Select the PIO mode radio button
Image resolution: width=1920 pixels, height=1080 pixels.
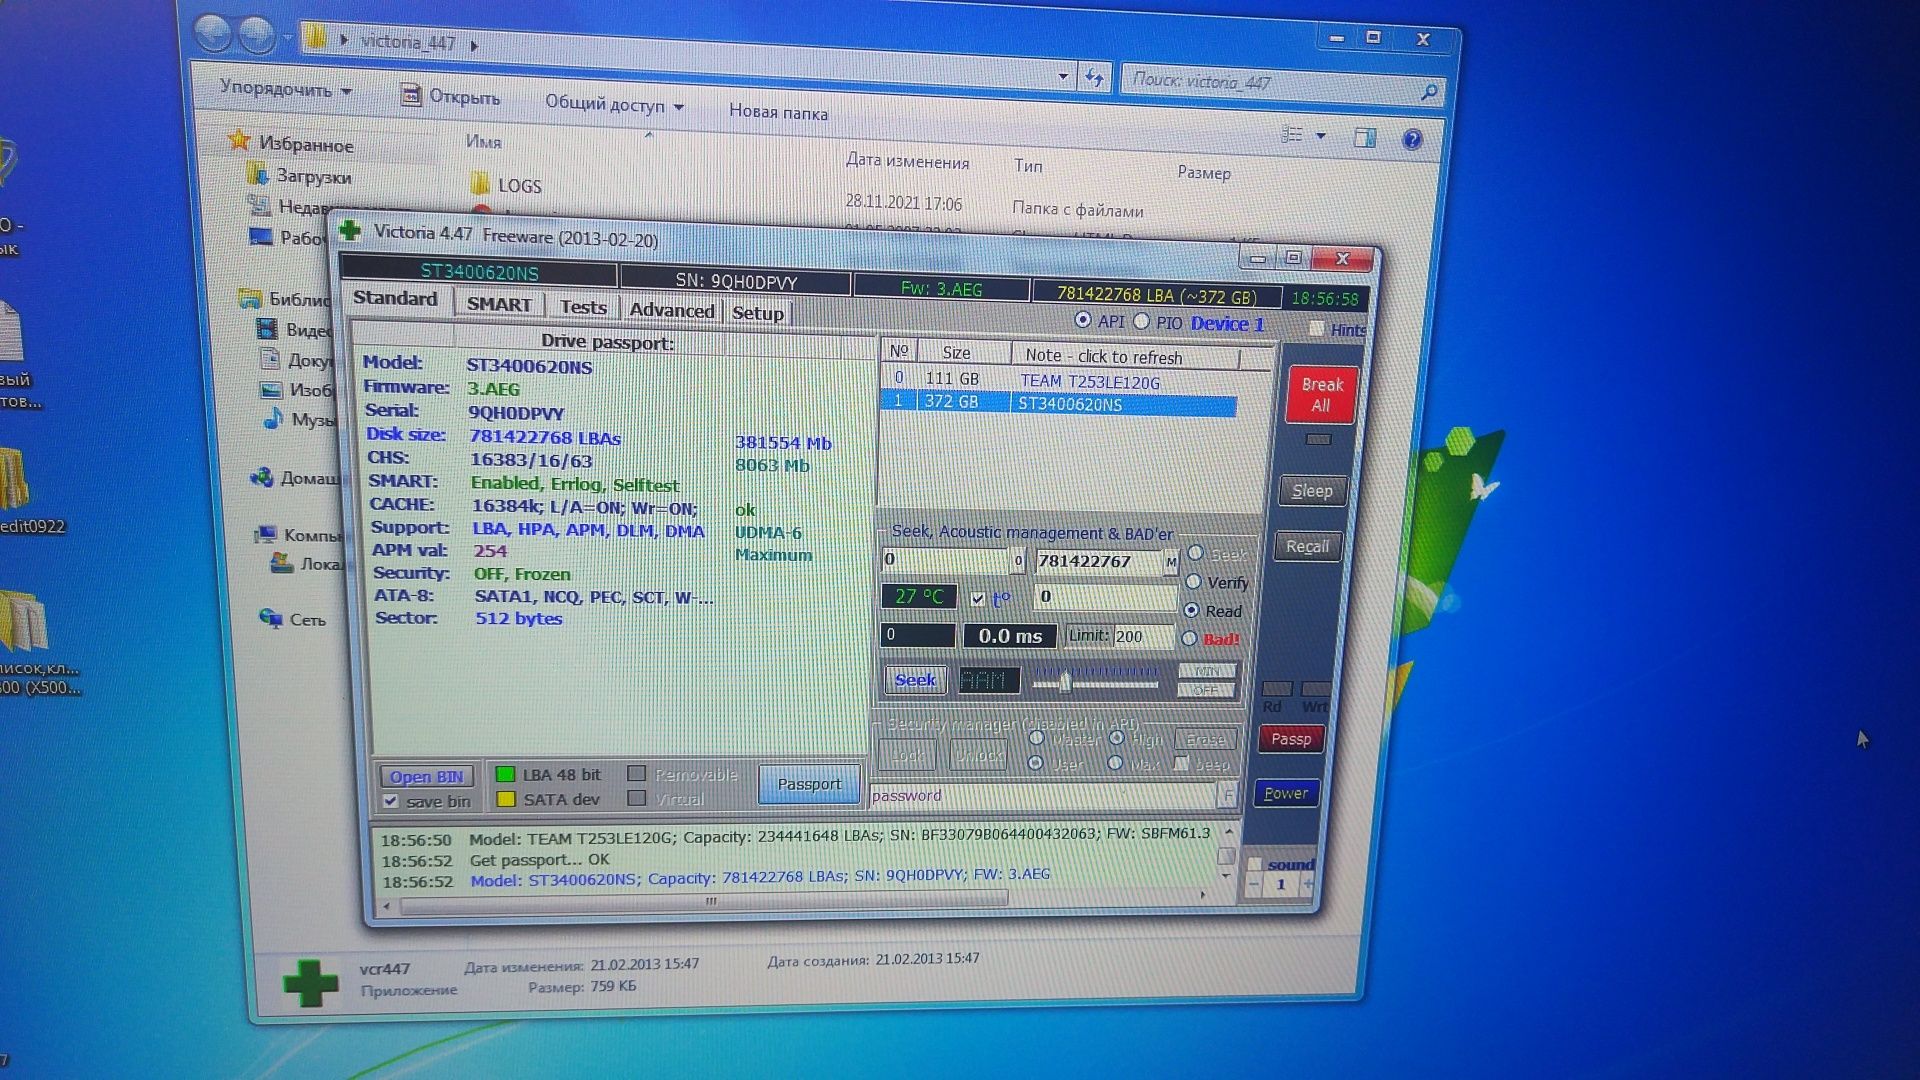[1141, 322]
